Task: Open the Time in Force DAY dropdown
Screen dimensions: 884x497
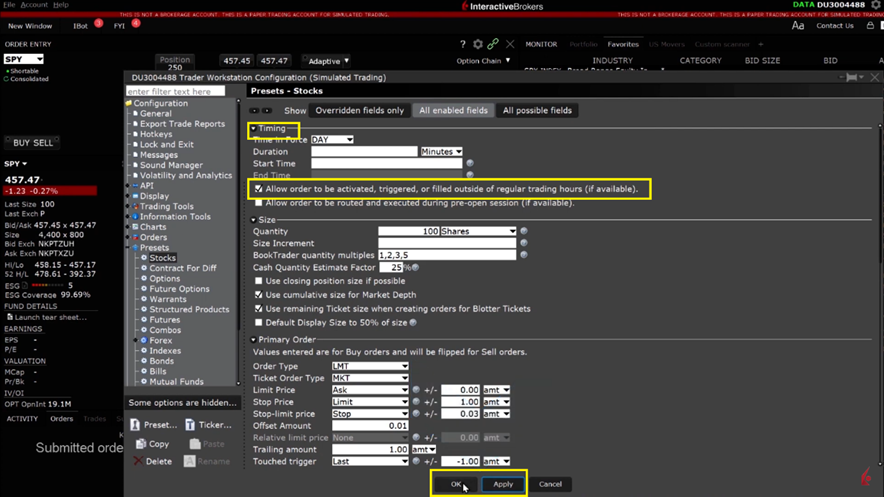Action: (332, 140)
